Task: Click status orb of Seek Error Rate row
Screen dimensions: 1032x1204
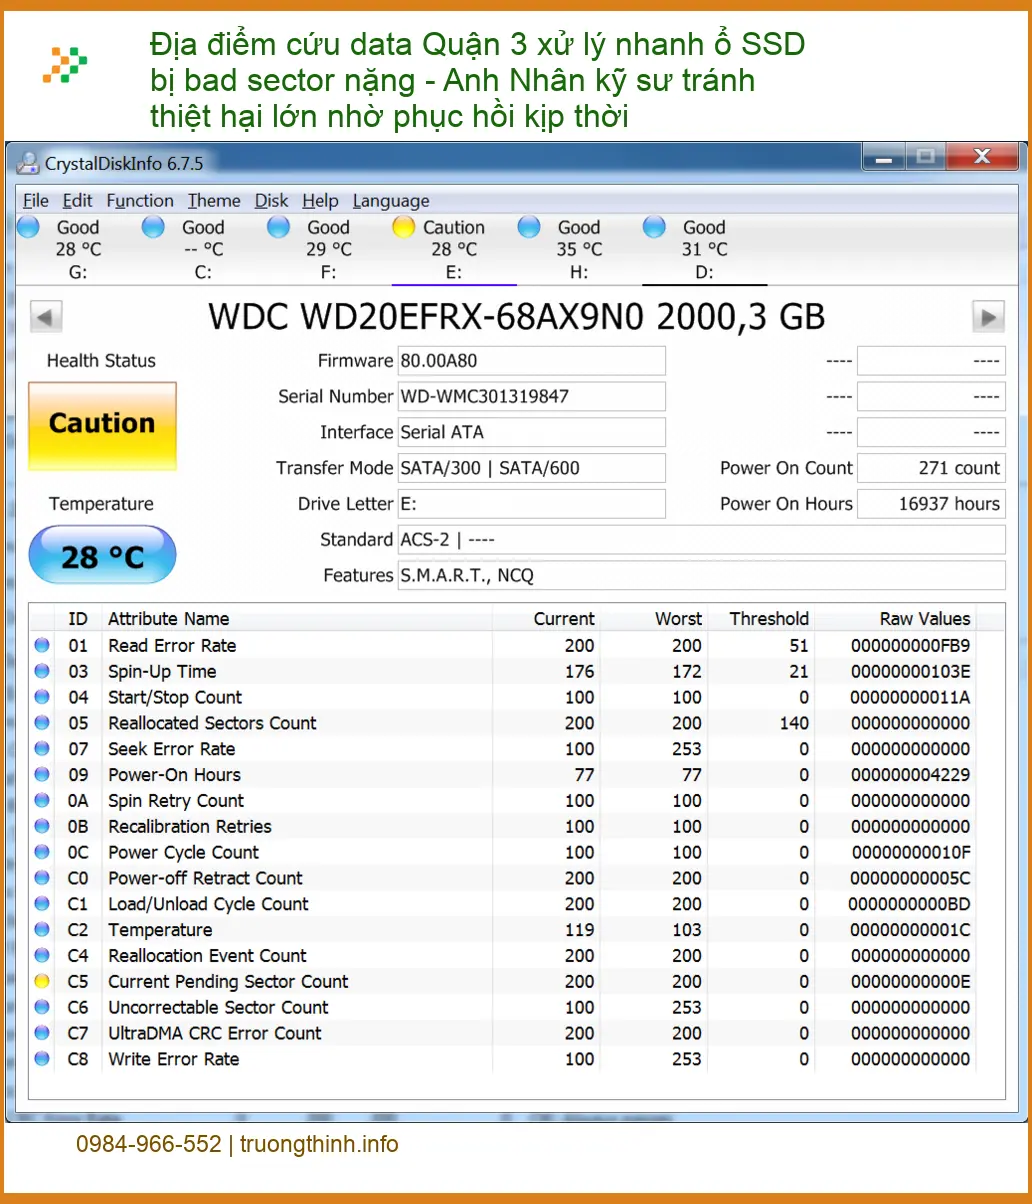Action: pyautogui.click(x=42, y=748)
